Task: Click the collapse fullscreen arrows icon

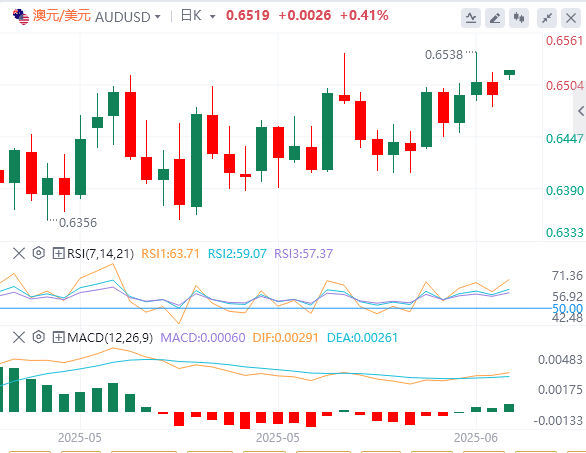Action: (547, 18)
